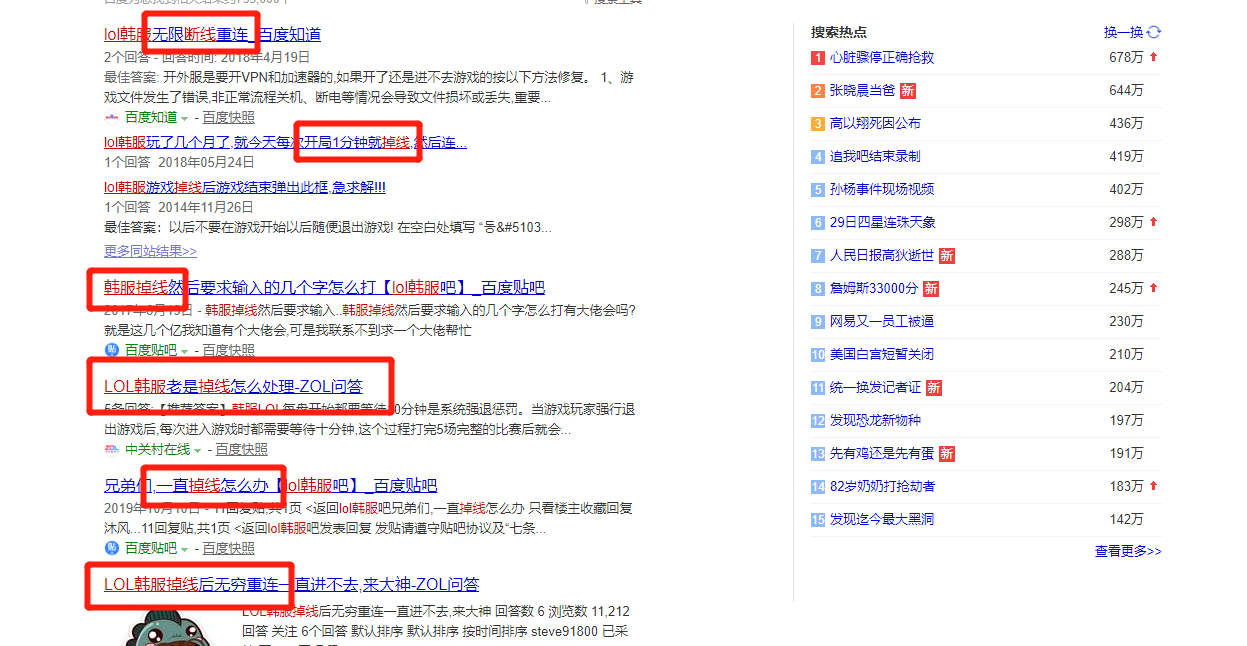Click the red up arrow beside 678万

point(1153,57)
